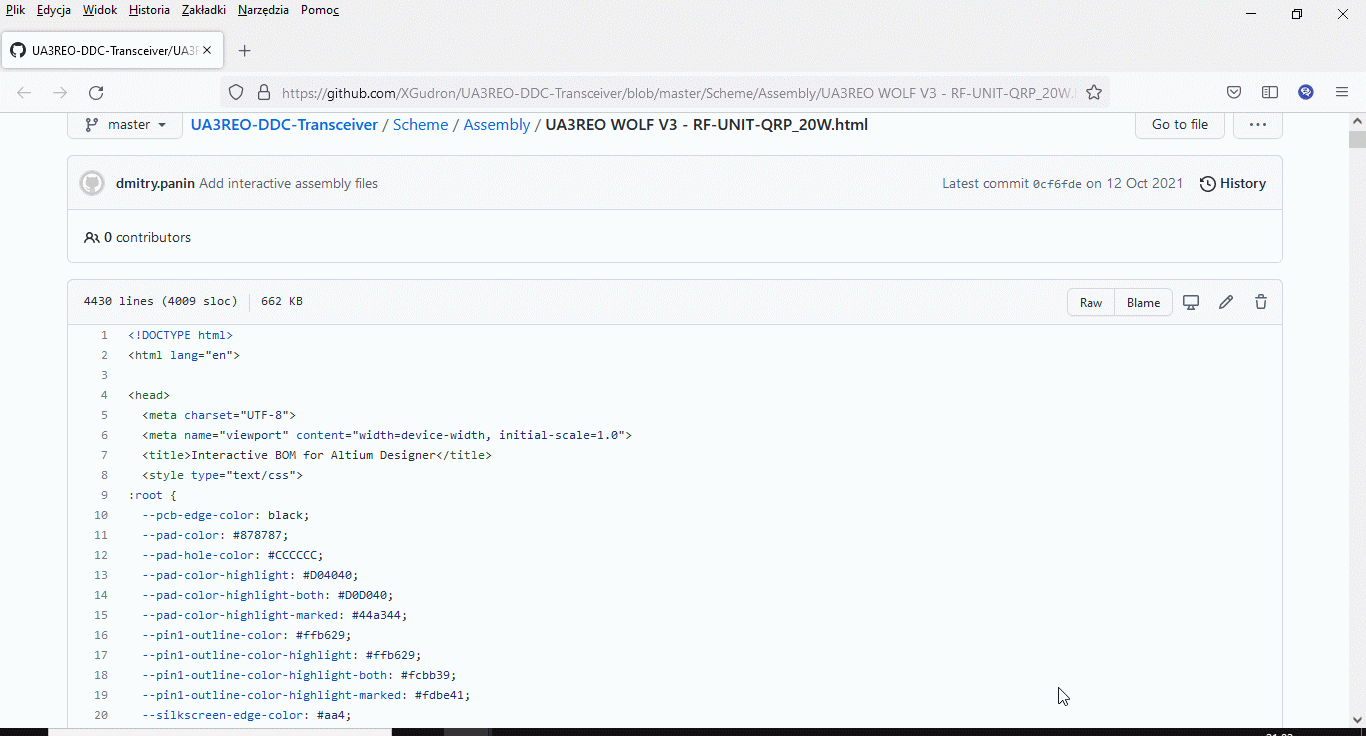This screenshot has width=1366, height=736.
Task: Open the Pocket save icon
Action: click(x=1234, y=93)
